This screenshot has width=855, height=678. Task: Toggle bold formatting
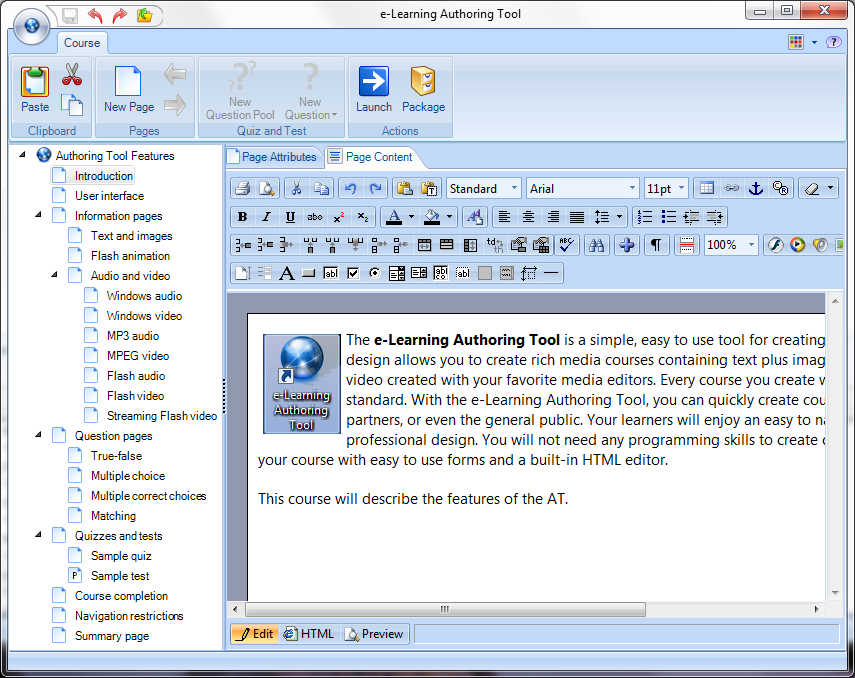tap(242, 217)
